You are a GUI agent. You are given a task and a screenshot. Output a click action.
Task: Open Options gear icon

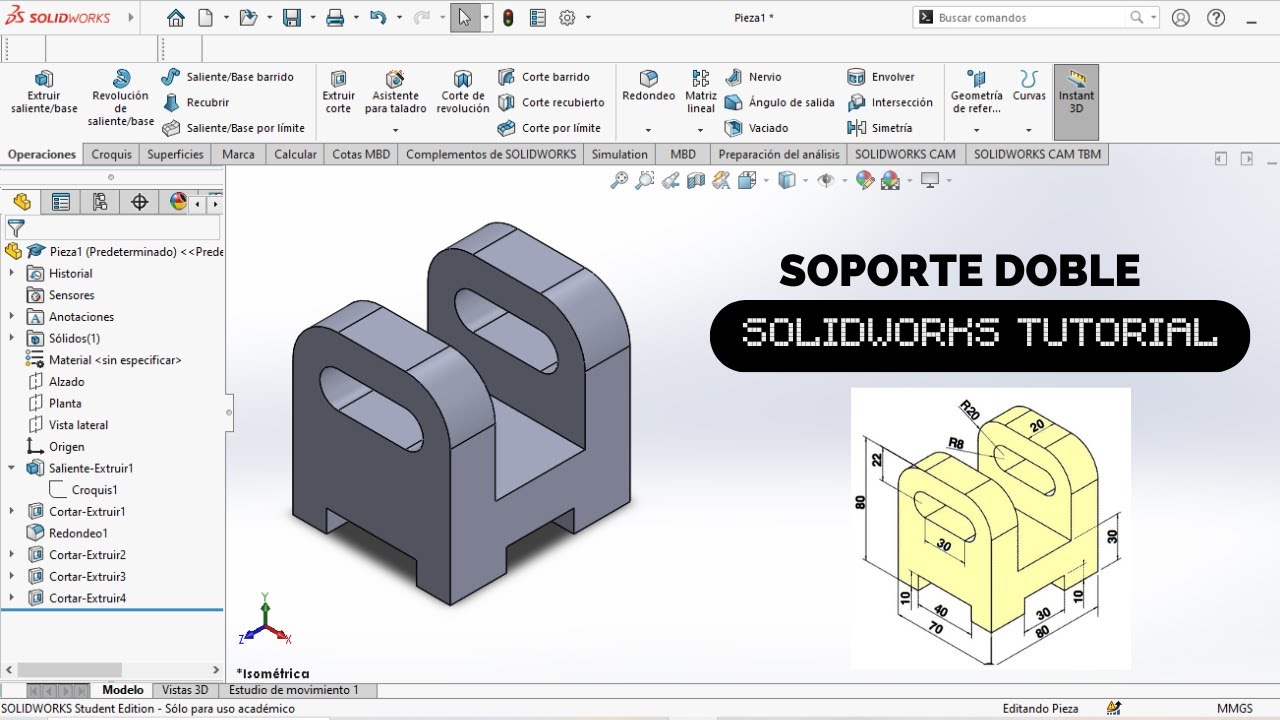(x=567, y=17)
